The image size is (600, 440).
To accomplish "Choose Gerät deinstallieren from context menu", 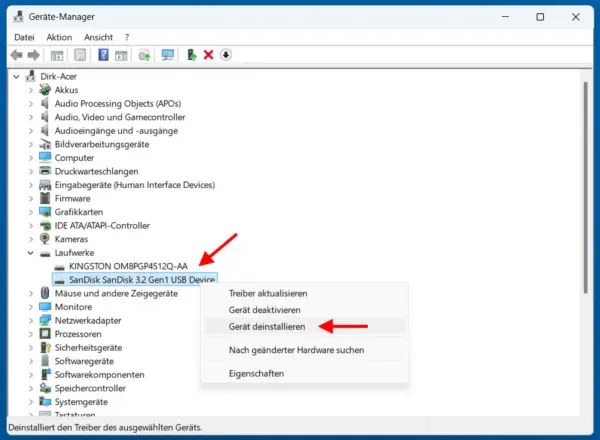I will coord(305,326).
